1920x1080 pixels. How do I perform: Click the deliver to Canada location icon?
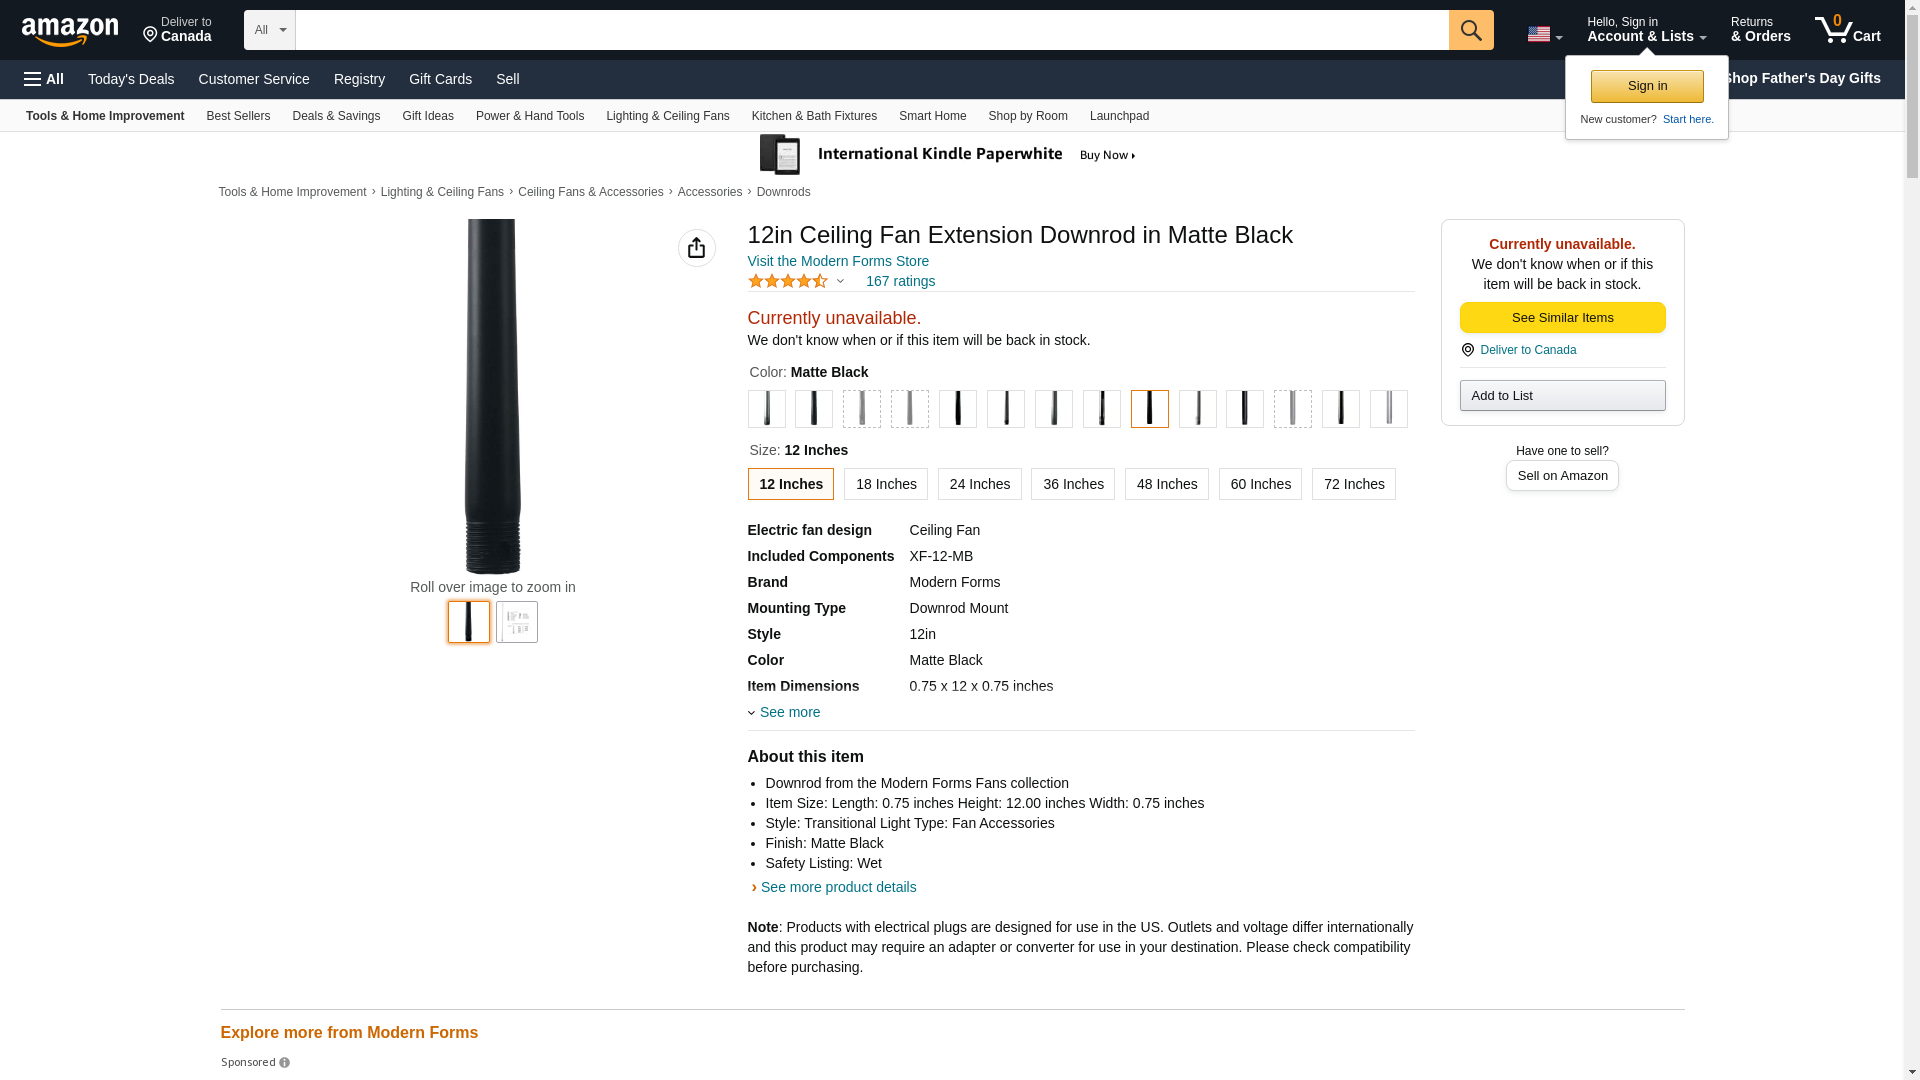(151, 35)
